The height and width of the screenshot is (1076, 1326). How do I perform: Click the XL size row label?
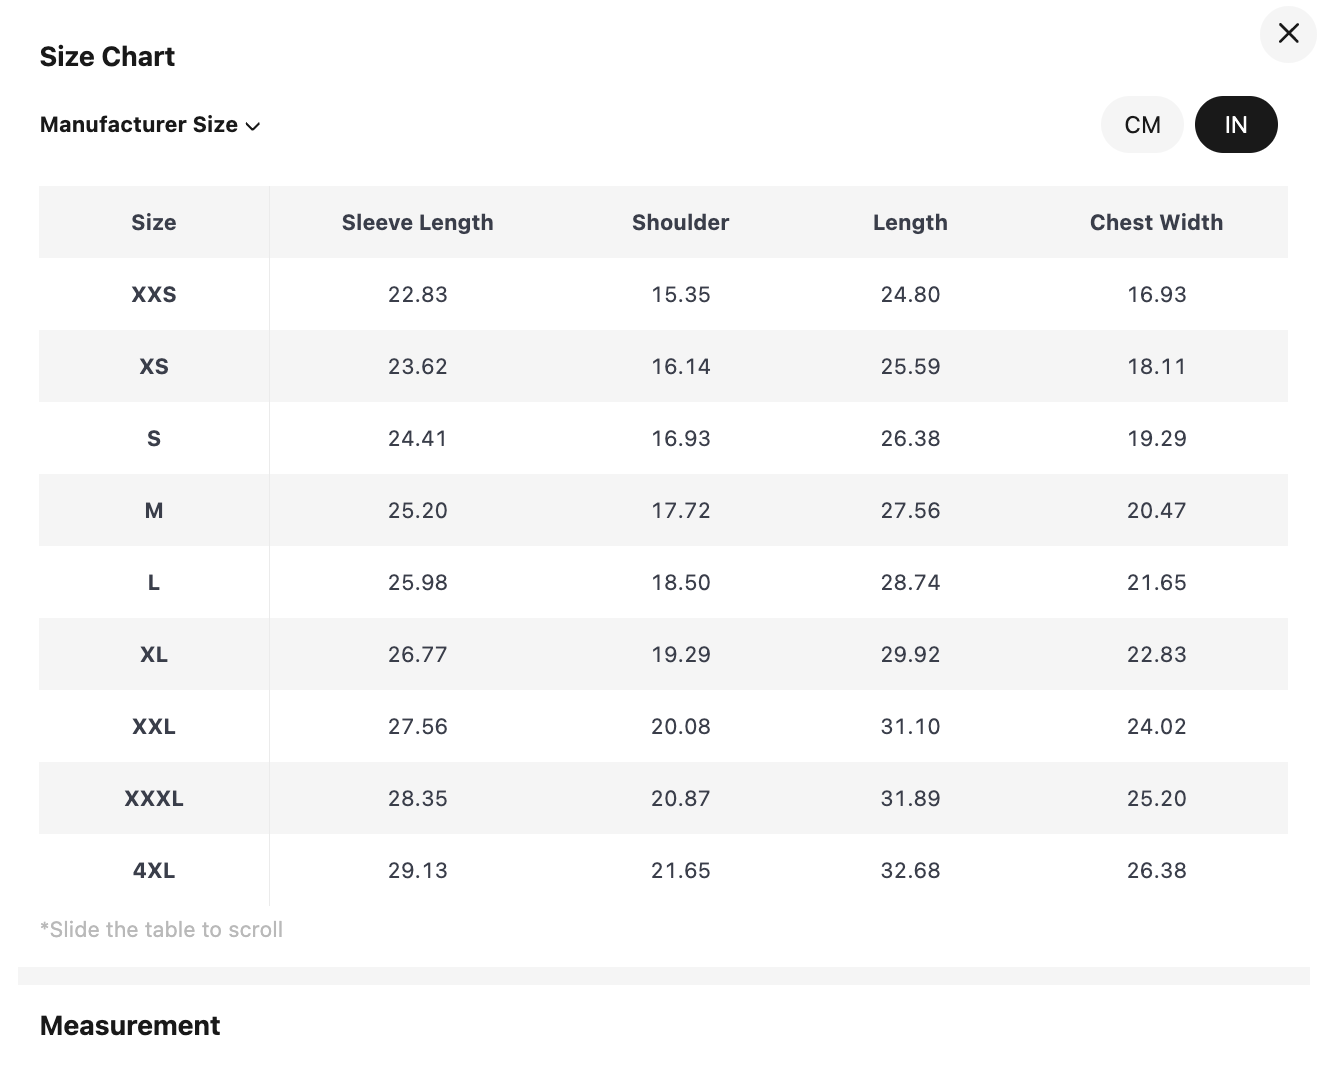pyautogui.click(x=153, y=654)
